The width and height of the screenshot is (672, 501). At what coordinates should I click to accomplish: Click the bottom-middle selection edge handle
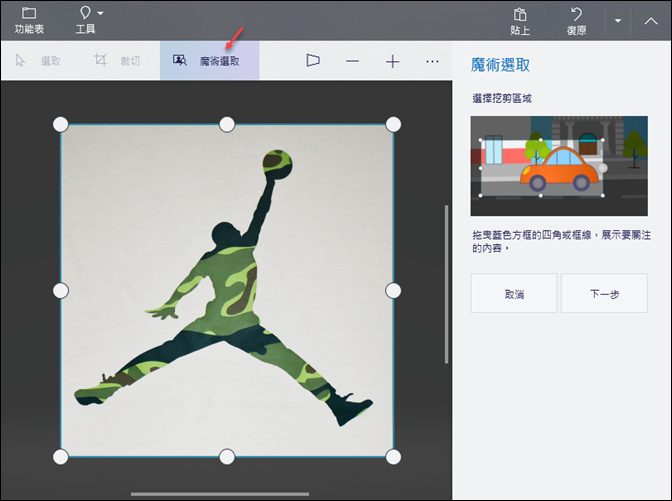227,457
